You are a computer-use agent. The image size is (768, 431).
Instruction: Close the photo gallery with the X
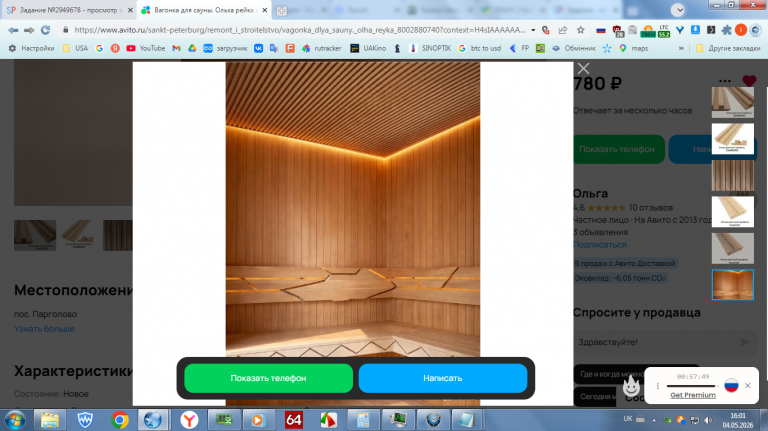[x=583, y=69]
